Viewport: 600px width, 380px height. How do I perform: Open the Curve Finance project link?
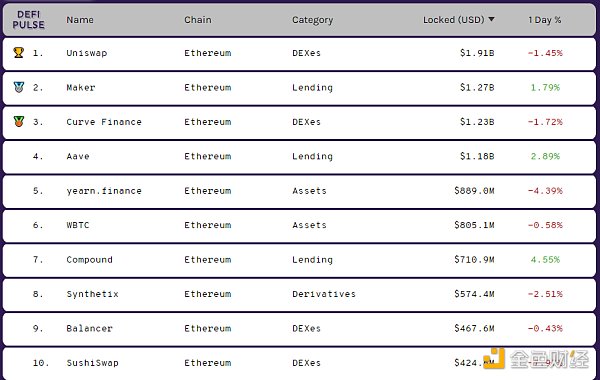click(104, 122)
